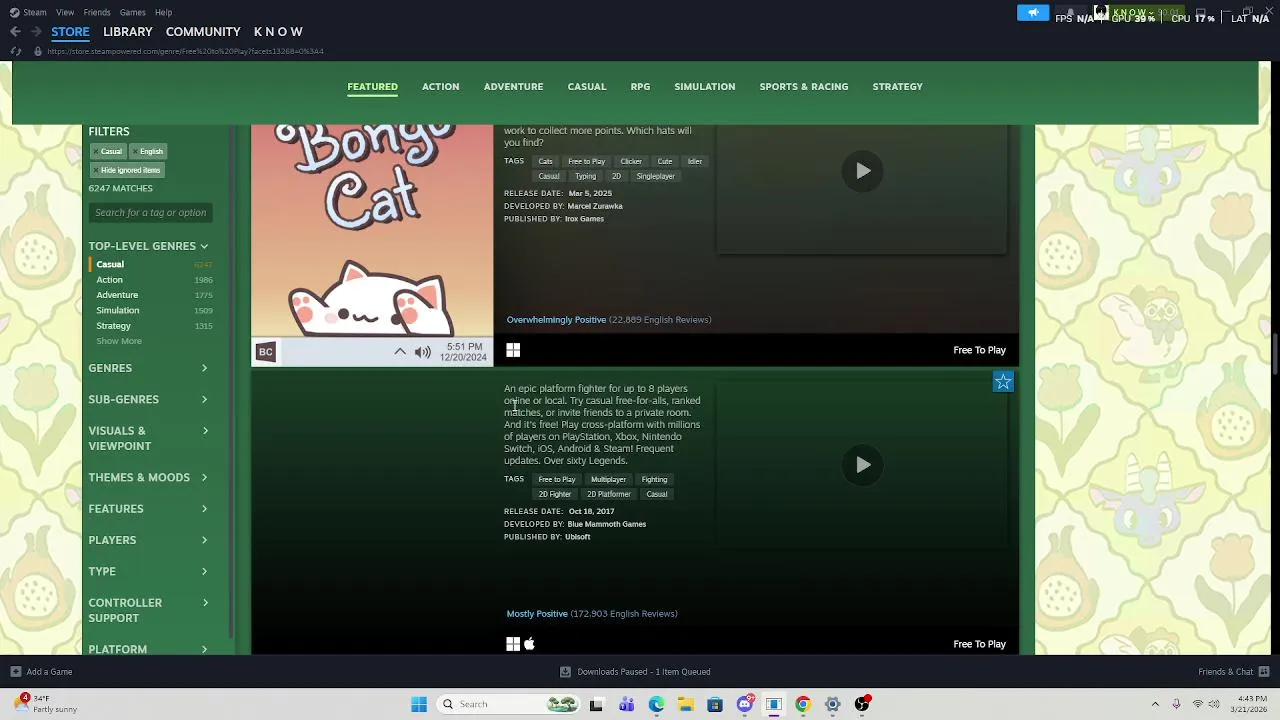Open the Steam announcements megaphone button
The height and width of the screenshot is (720, 1280).
pos(1033,13)
